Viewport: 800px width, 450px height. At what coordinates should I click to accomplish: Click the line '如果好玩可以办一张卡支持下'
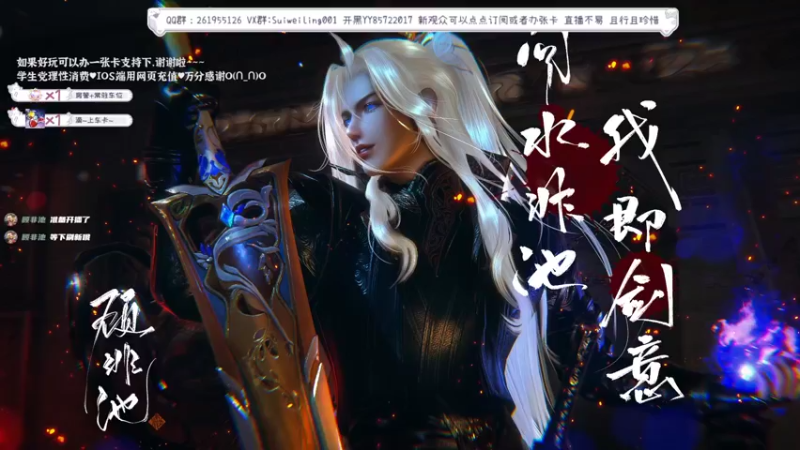[x=111, y=63]
